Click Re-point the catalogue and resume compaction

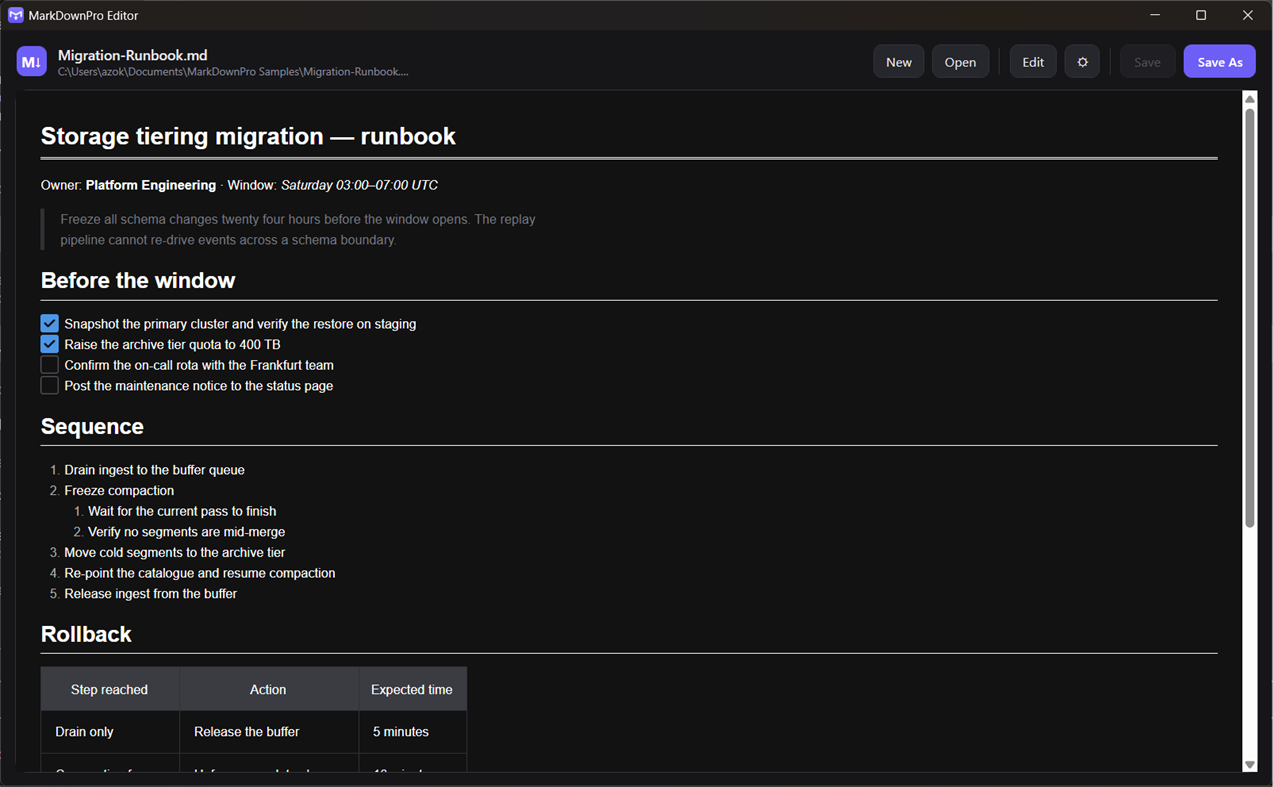[200, 573]
